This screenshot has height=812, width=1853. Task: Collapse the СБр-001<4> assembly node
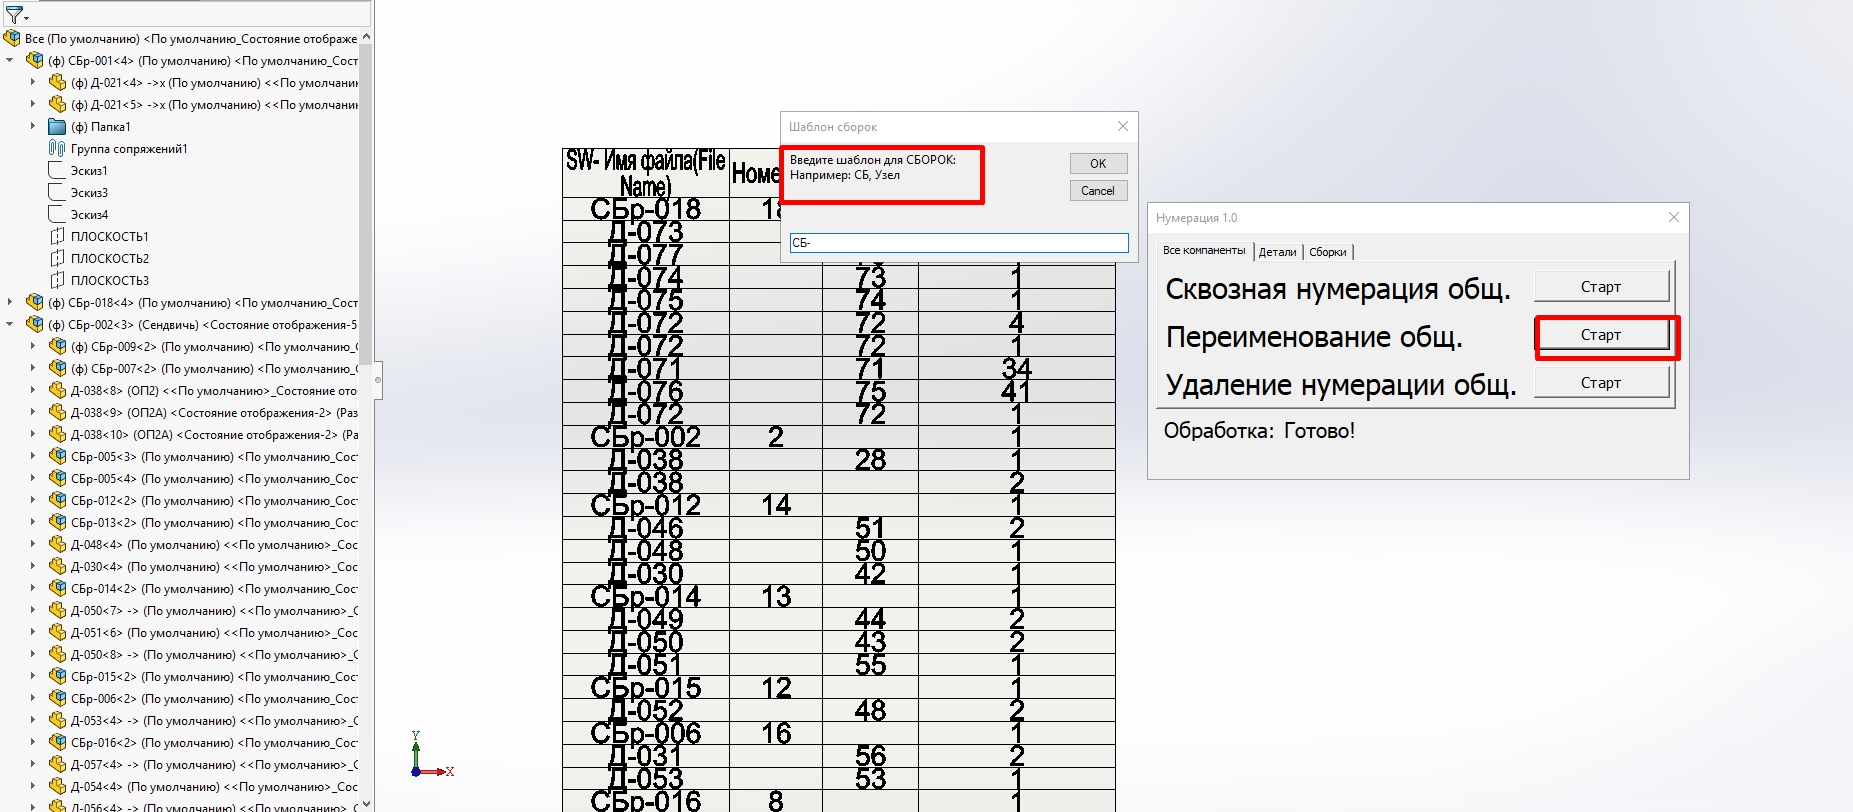coord(10,61)
